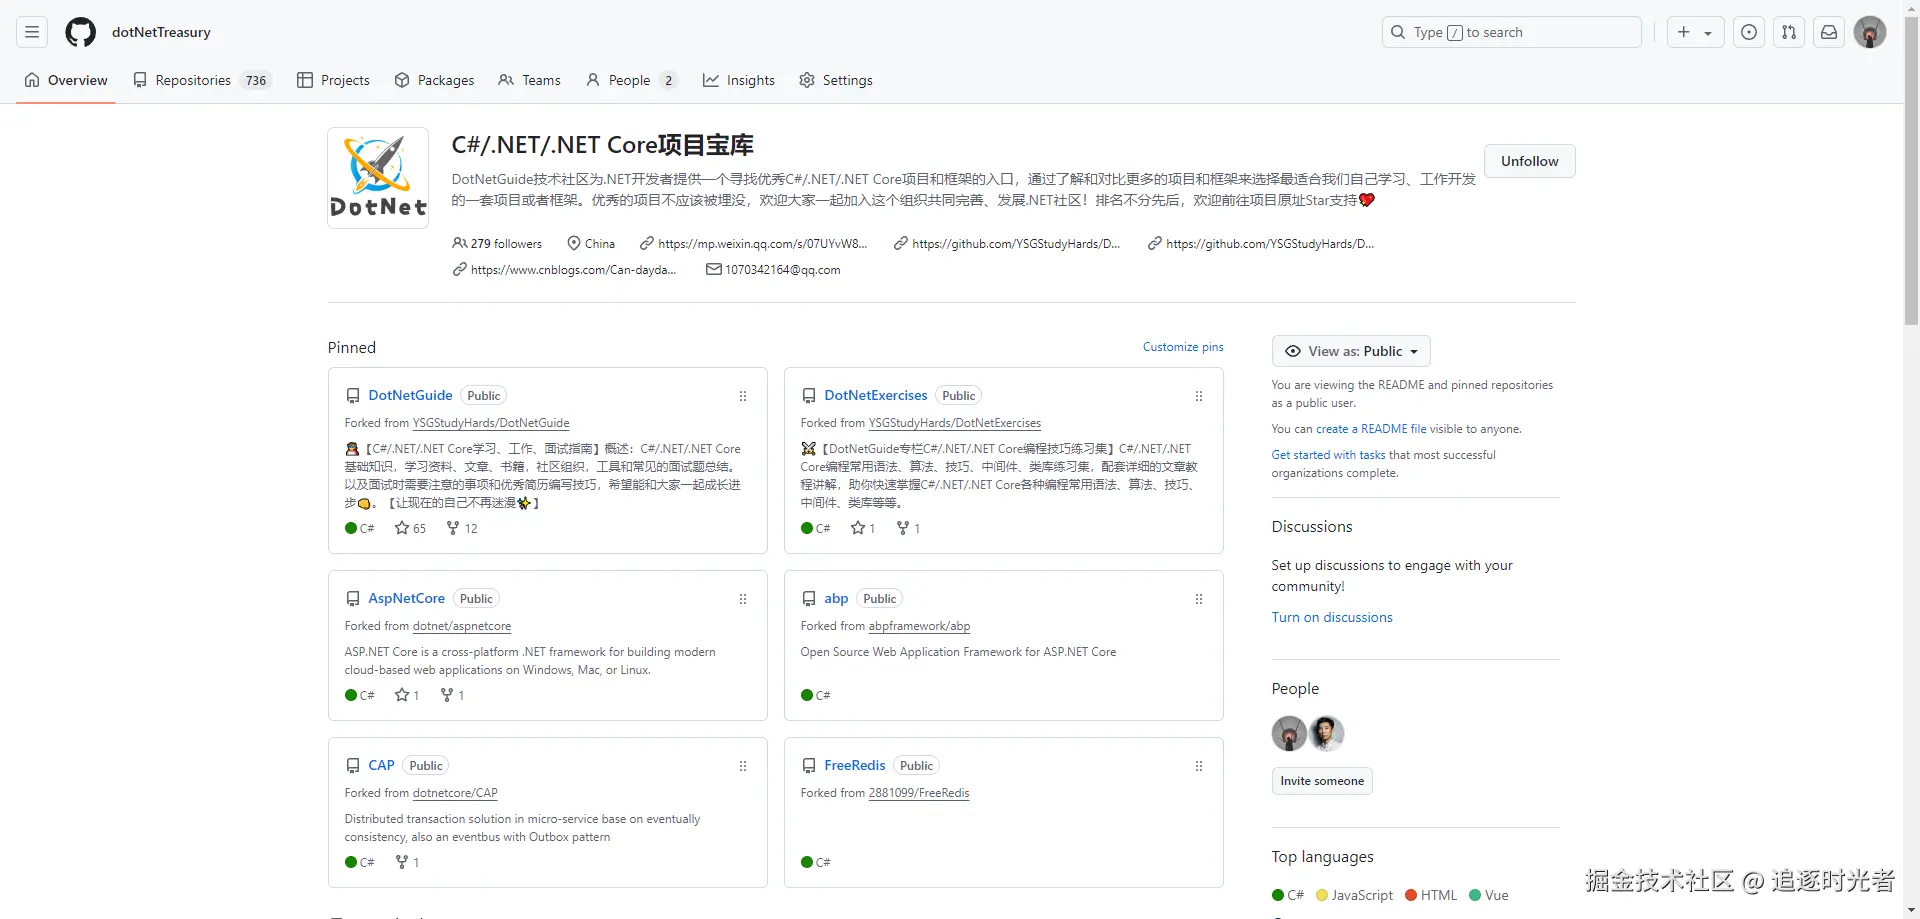The image size is (1920, 919).
Task: Click the email address 1070342164@qq.com
Action: click(x=782, y=269)
